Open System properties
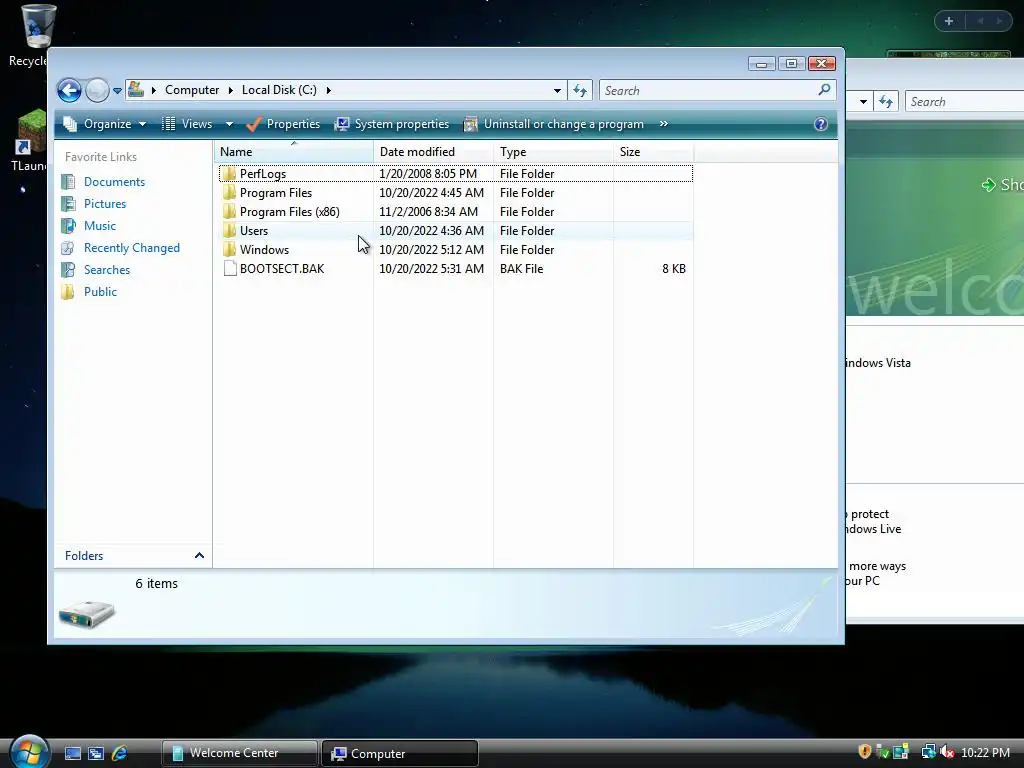Image resolution: width=1024 pixels, height=768 pixels. click(392, 124)
